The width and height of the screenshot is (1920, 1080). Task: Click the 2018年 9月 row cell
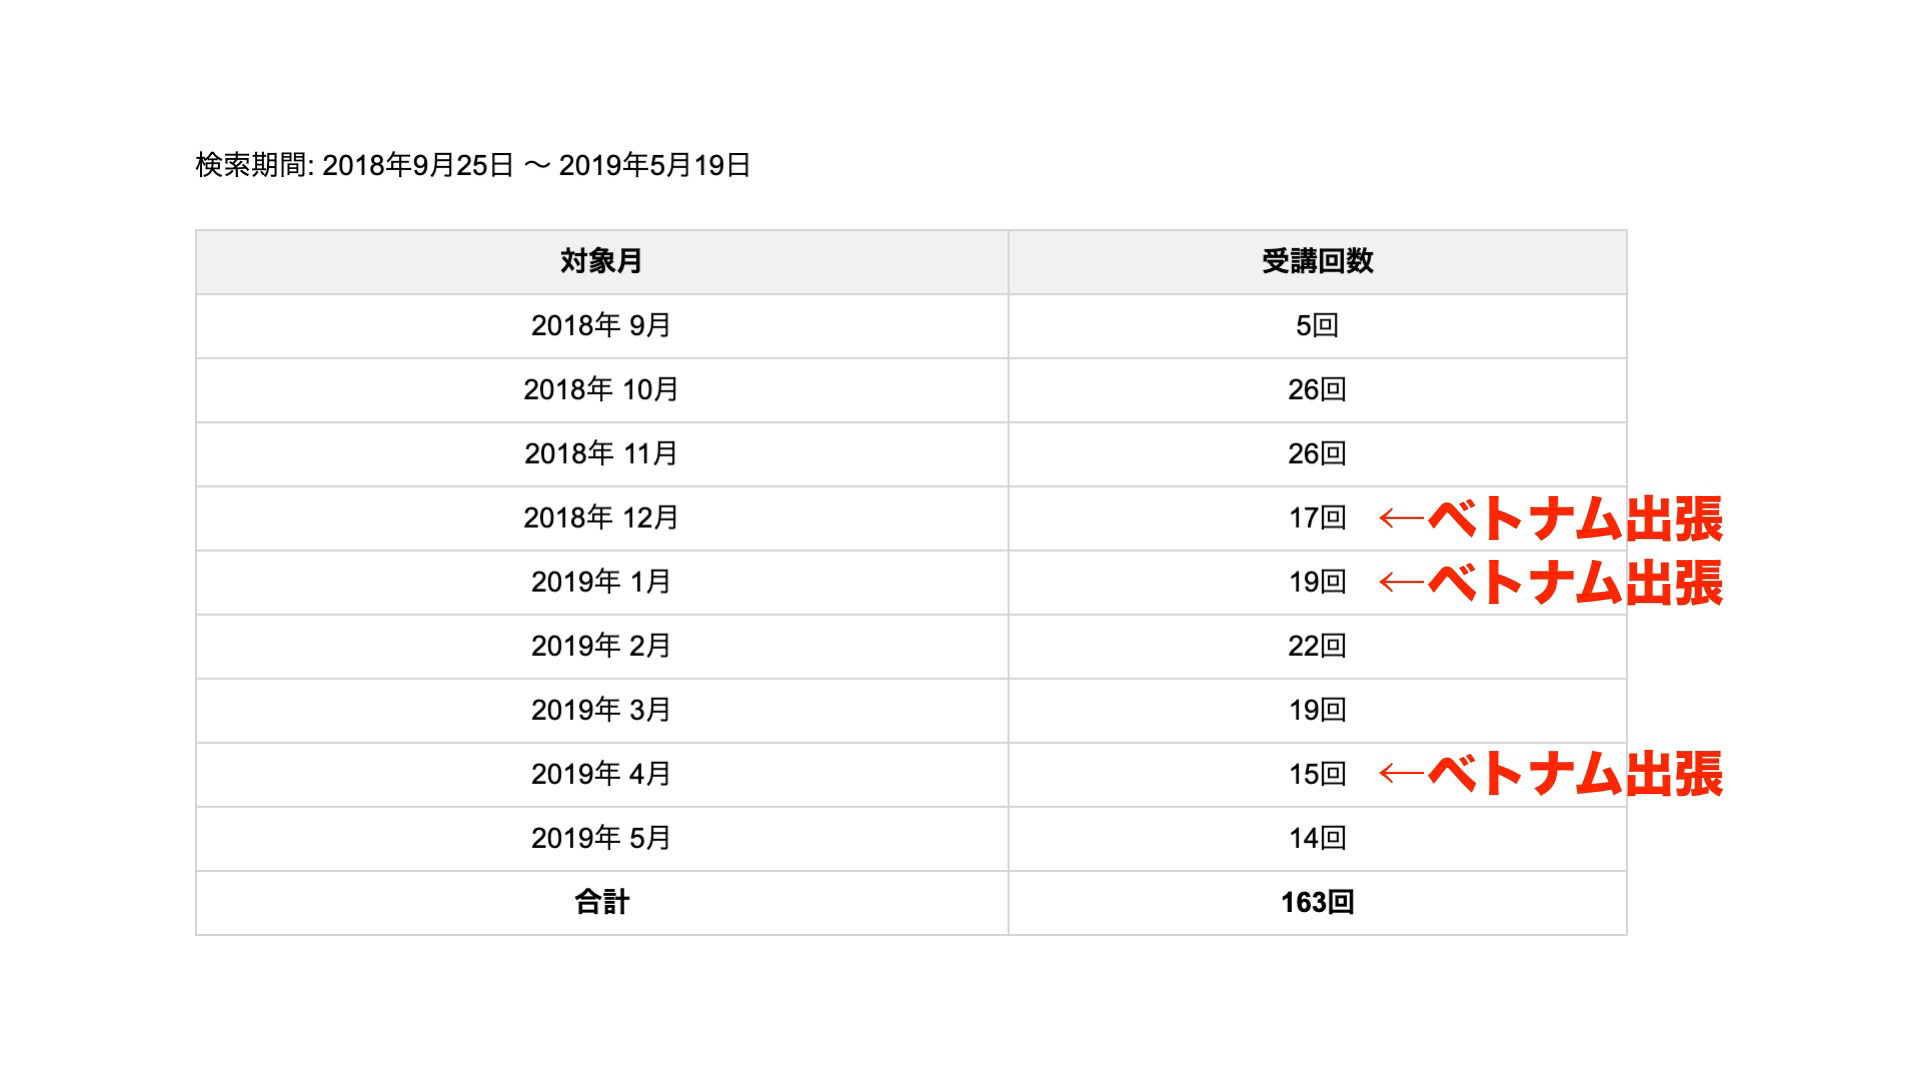(x=602, y=326)
